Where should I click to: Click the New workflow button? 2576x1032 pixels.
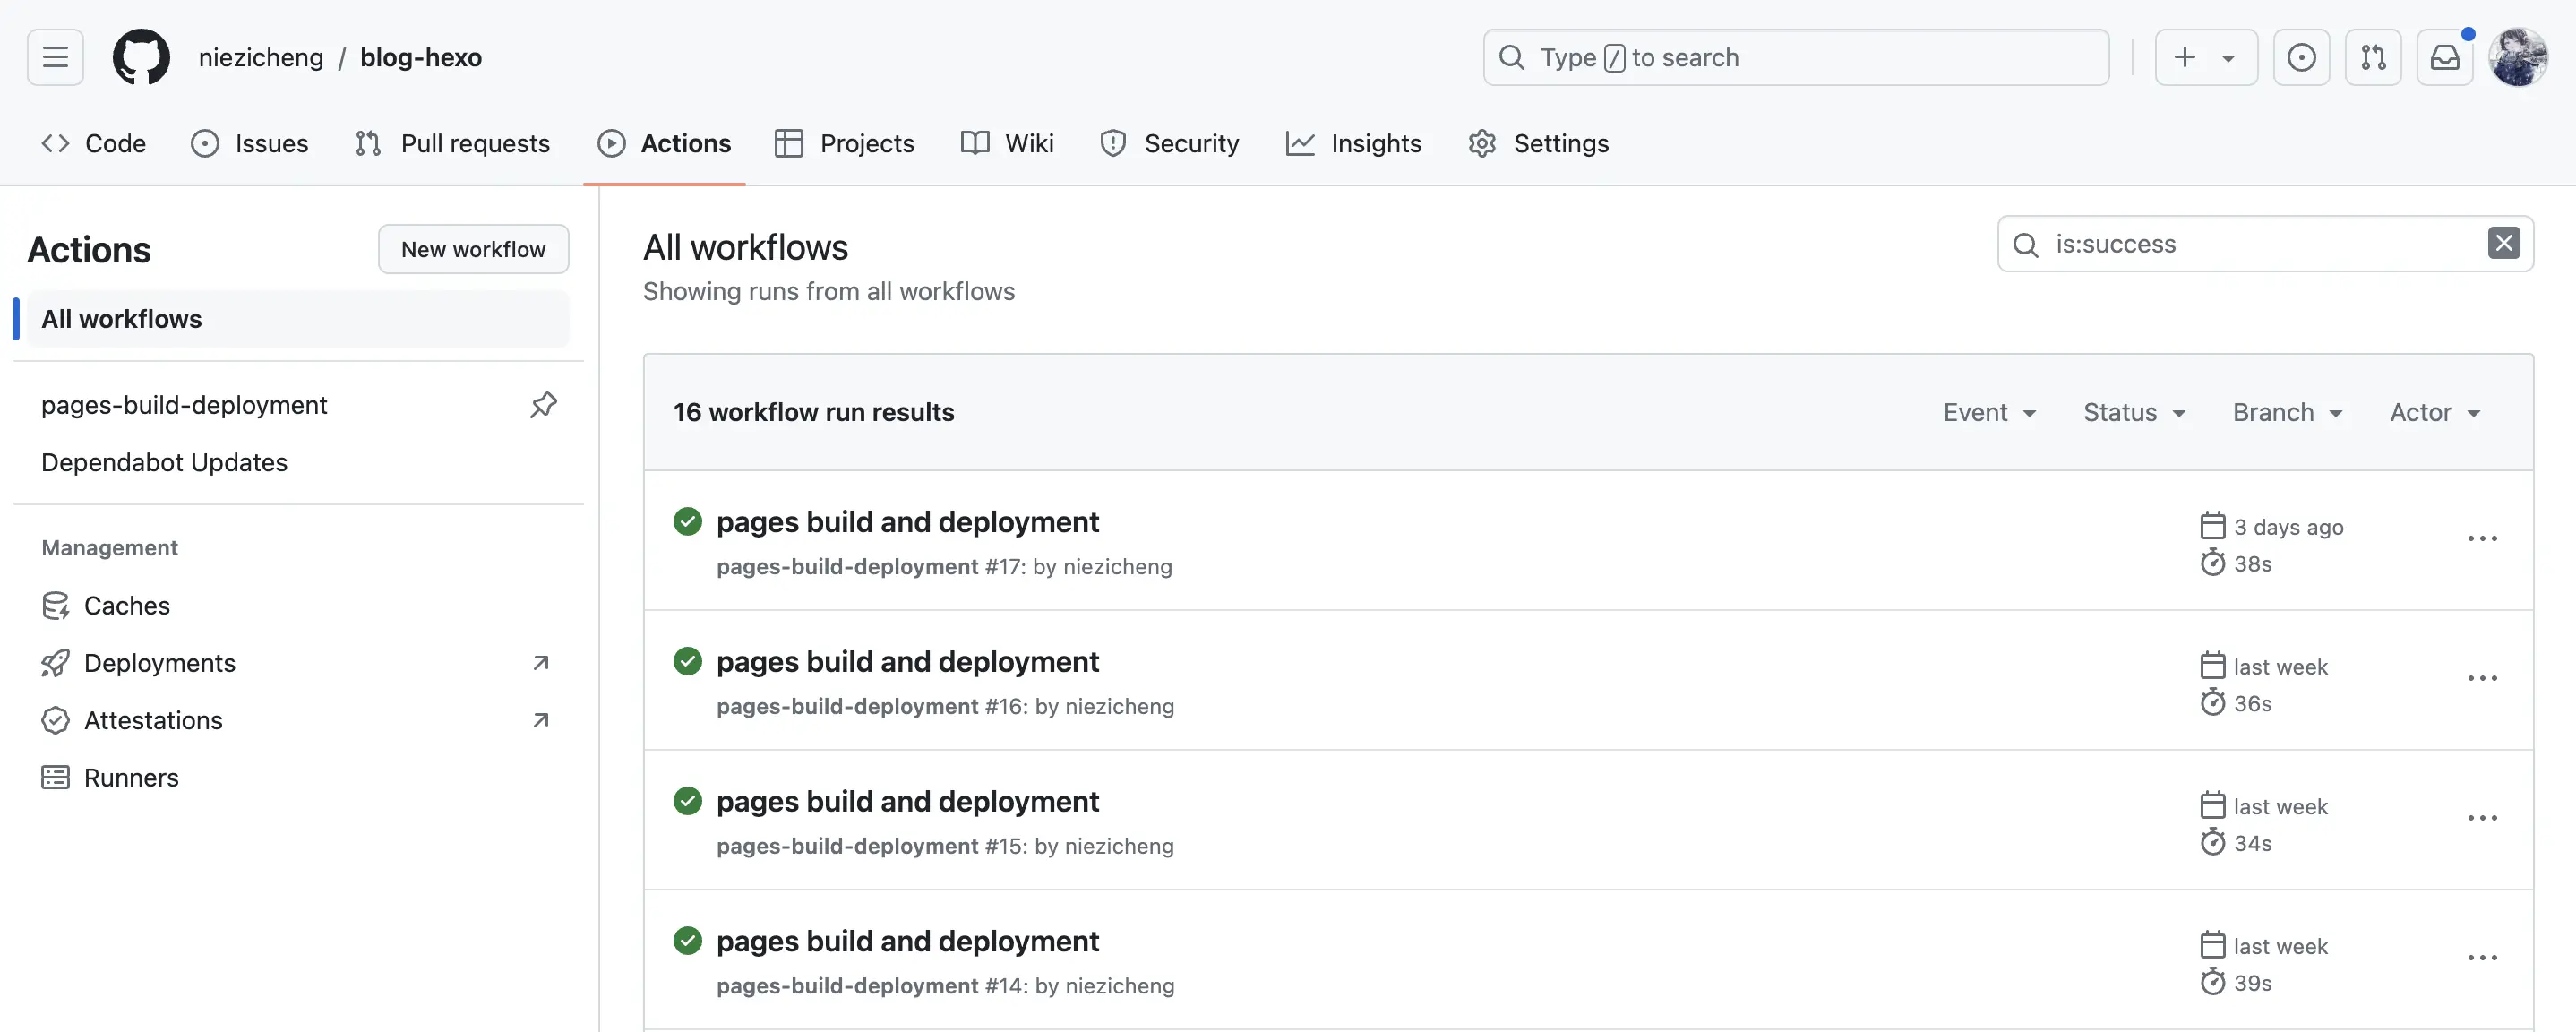pos(473,249)
